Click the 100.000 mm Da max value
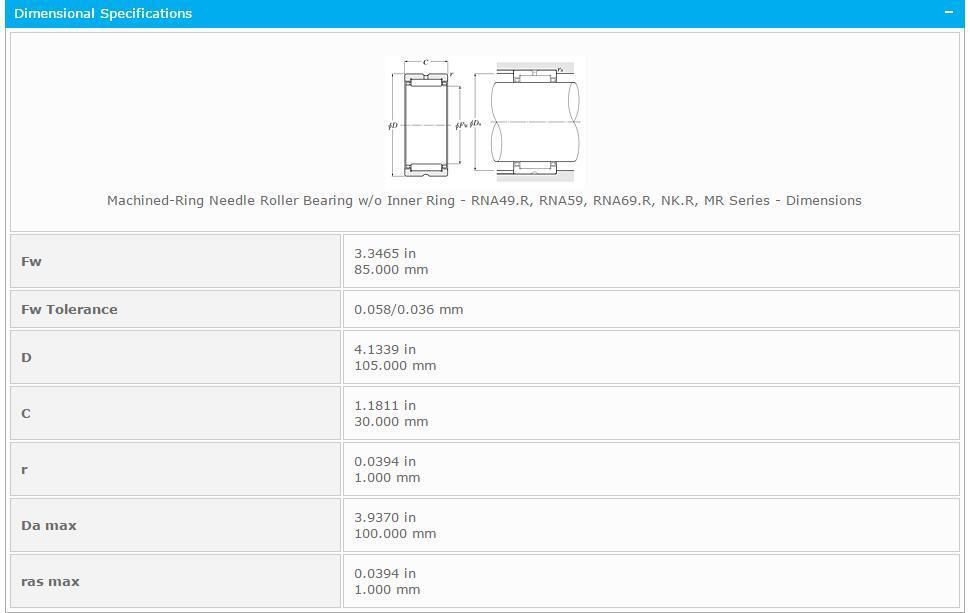The height and width of the screenshot is (613, 970). coord(395,533)
